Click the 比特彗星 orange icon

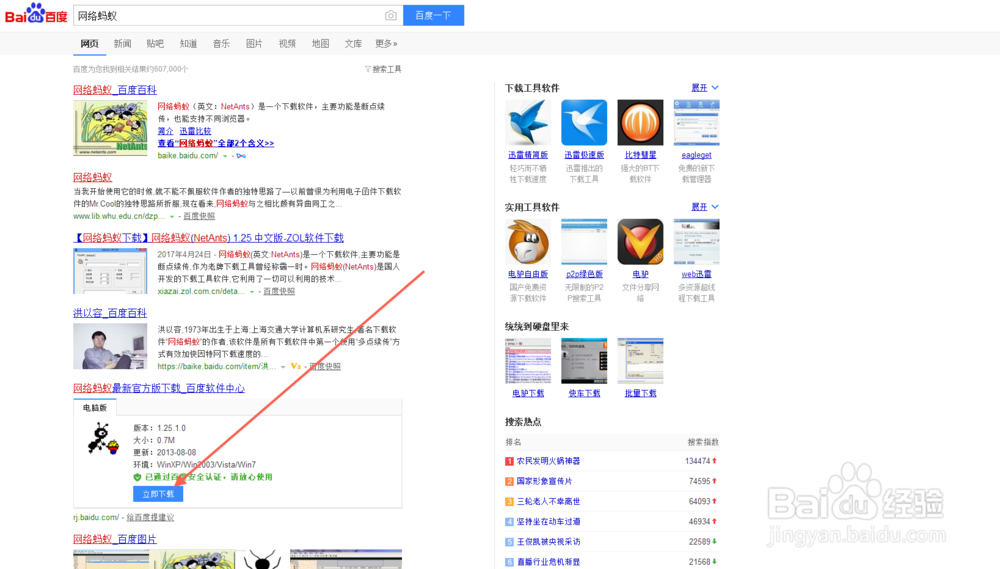pyautogui.click(x=640, y=122)
